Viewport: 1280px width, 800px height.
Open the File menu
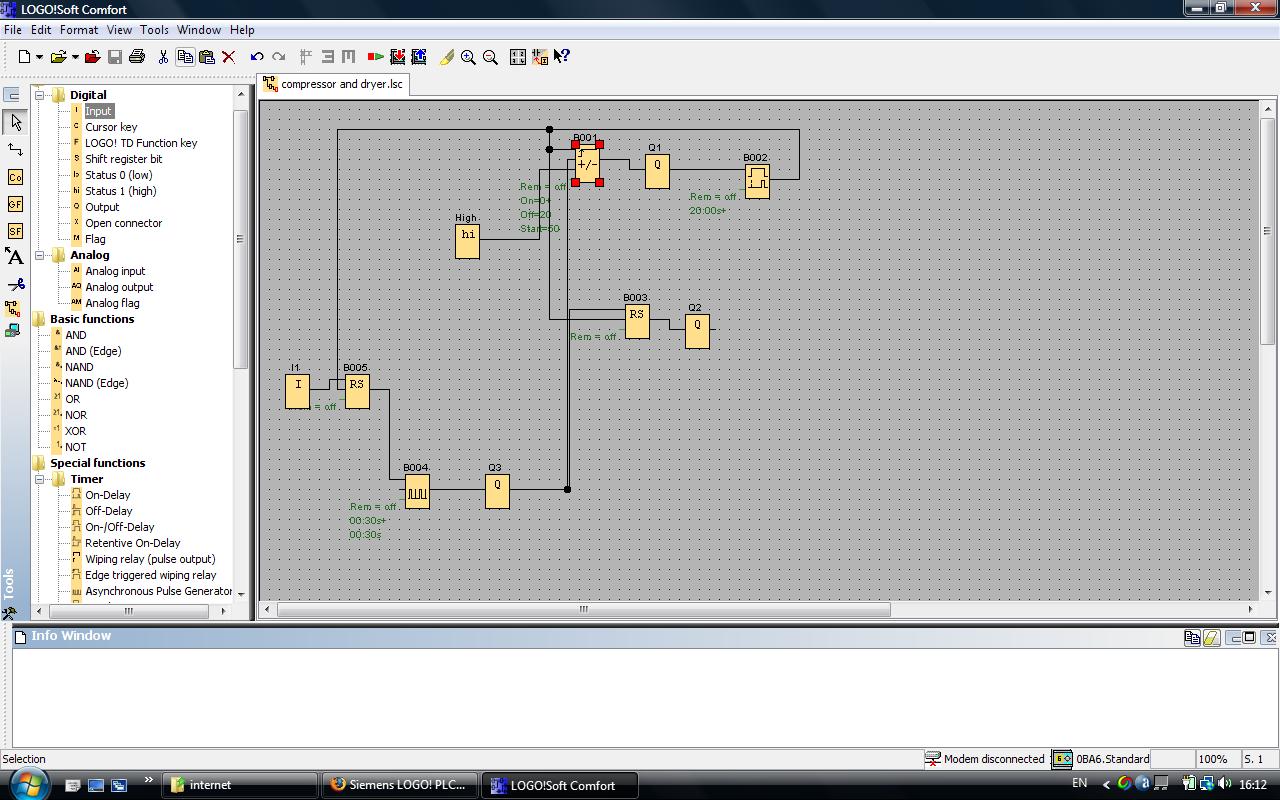tap(13, 30)
